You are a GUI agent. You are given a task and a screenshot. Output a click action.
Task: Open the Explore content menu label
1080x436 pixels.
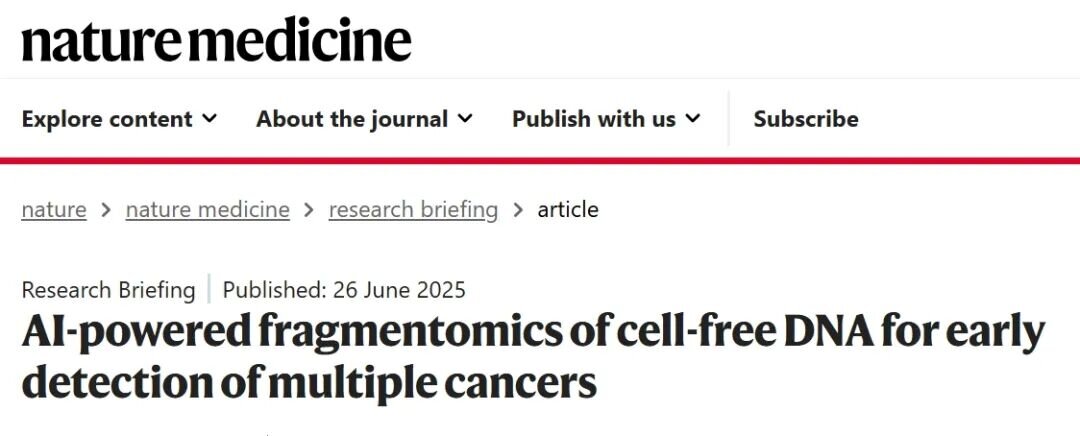tap(107, 118)
